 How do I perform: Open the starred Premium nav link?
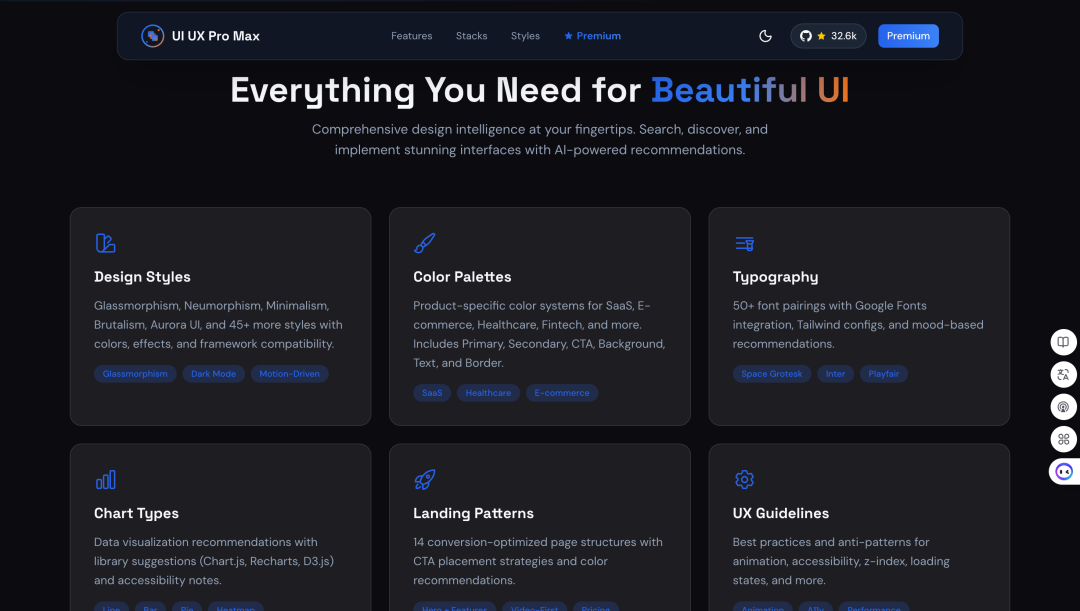tap(592, 36)
